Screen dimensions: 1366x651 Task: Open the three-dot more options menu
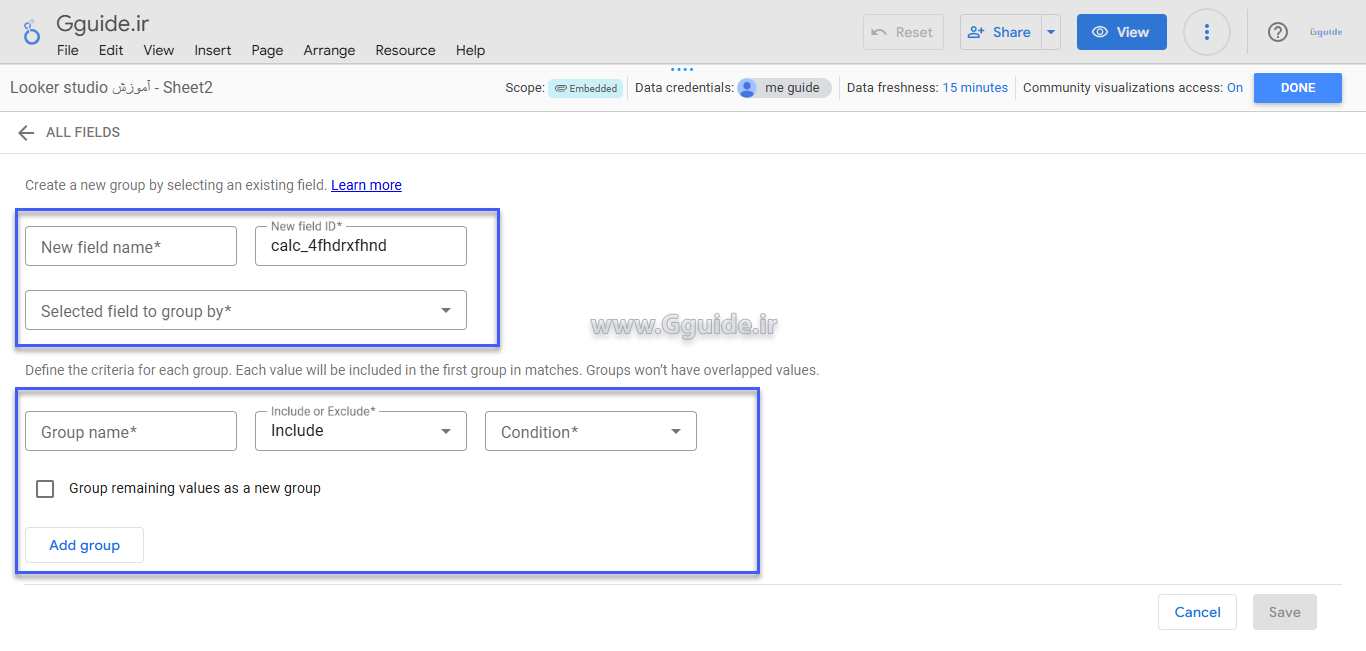pos(1207,32)
